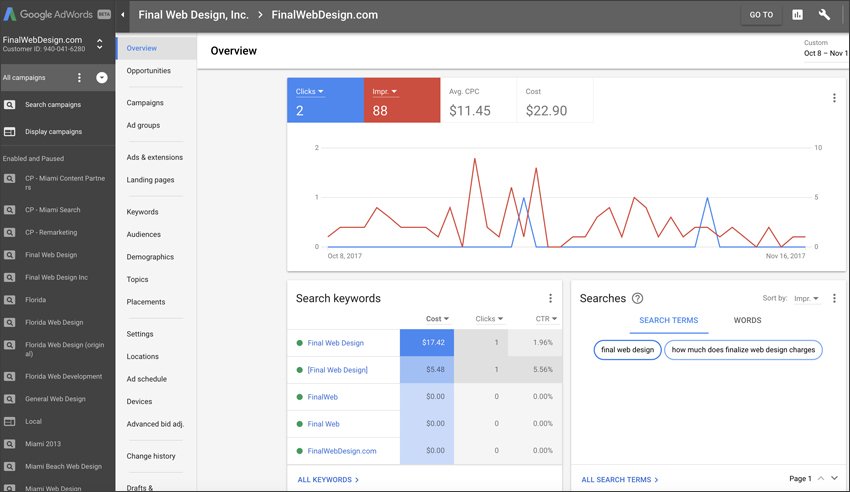Open the Searches card three-dot menu
Viewport: 850px width, 492px height.
pos(834,298)
